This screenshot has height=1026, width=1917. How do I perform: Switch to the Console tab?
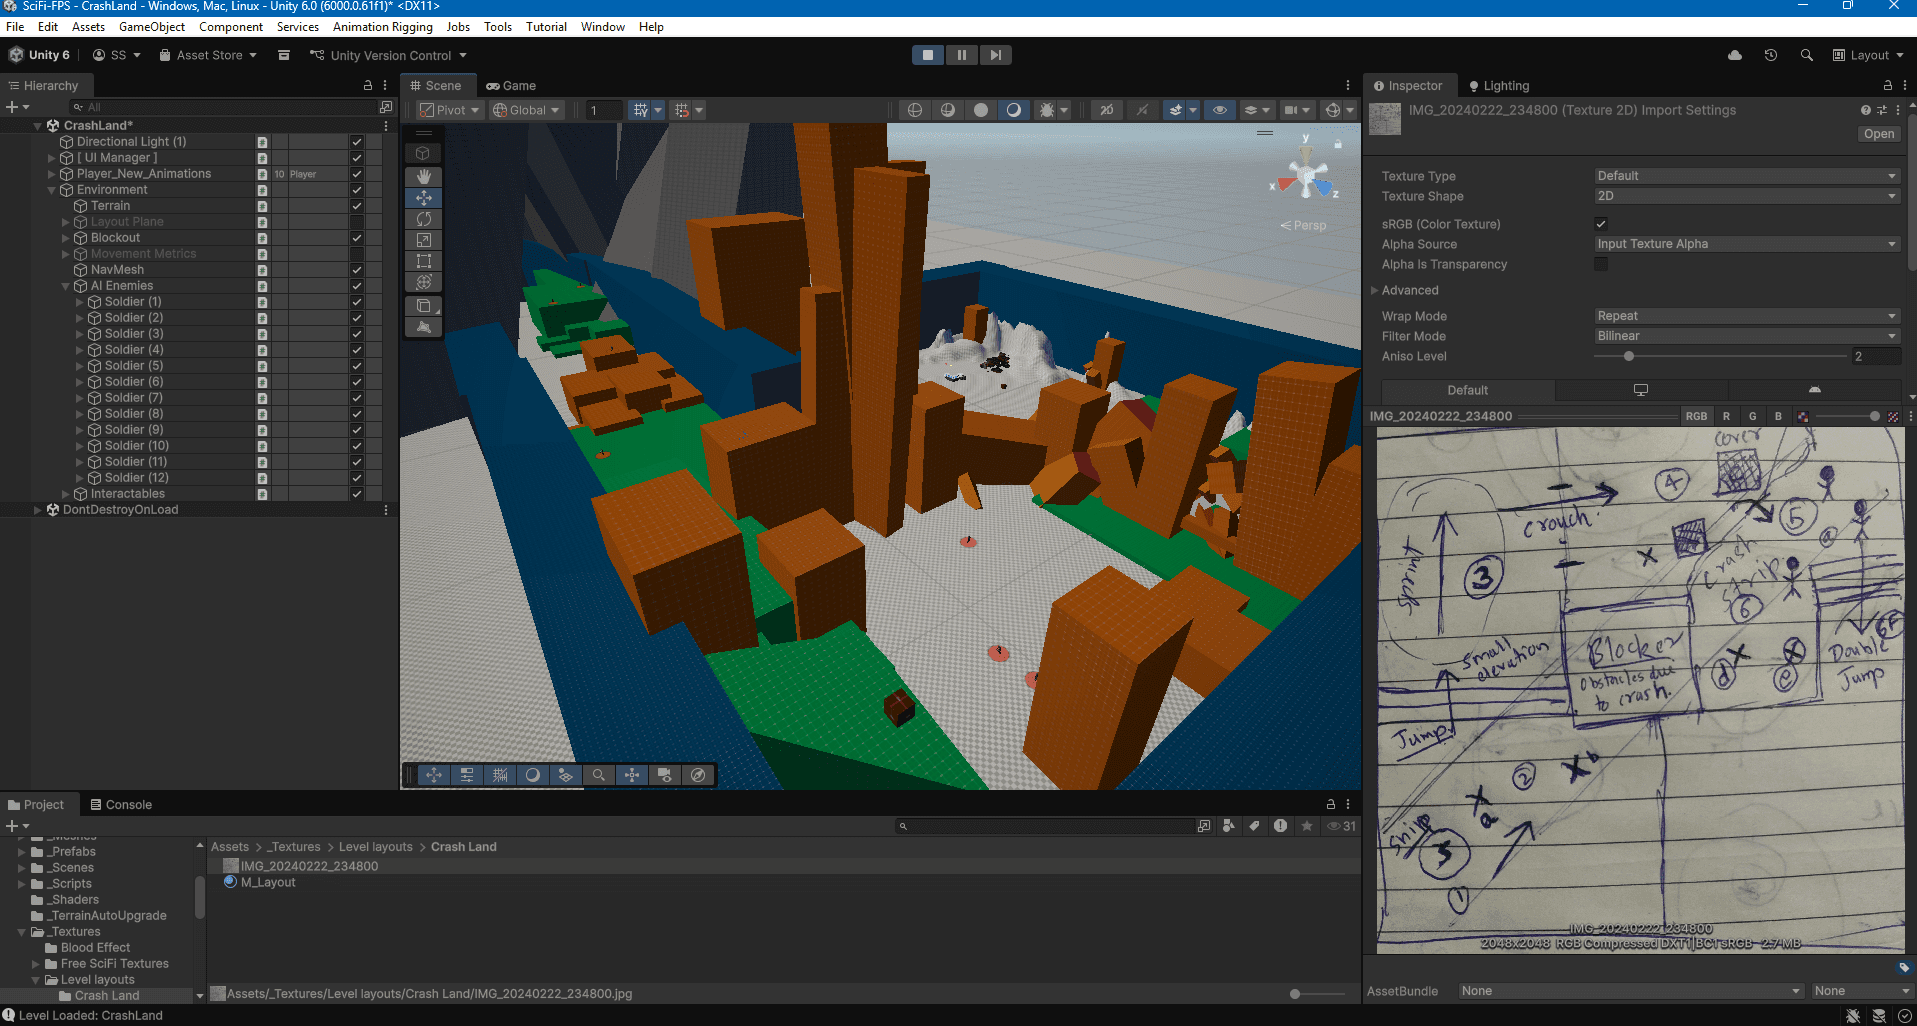[121, 804]
